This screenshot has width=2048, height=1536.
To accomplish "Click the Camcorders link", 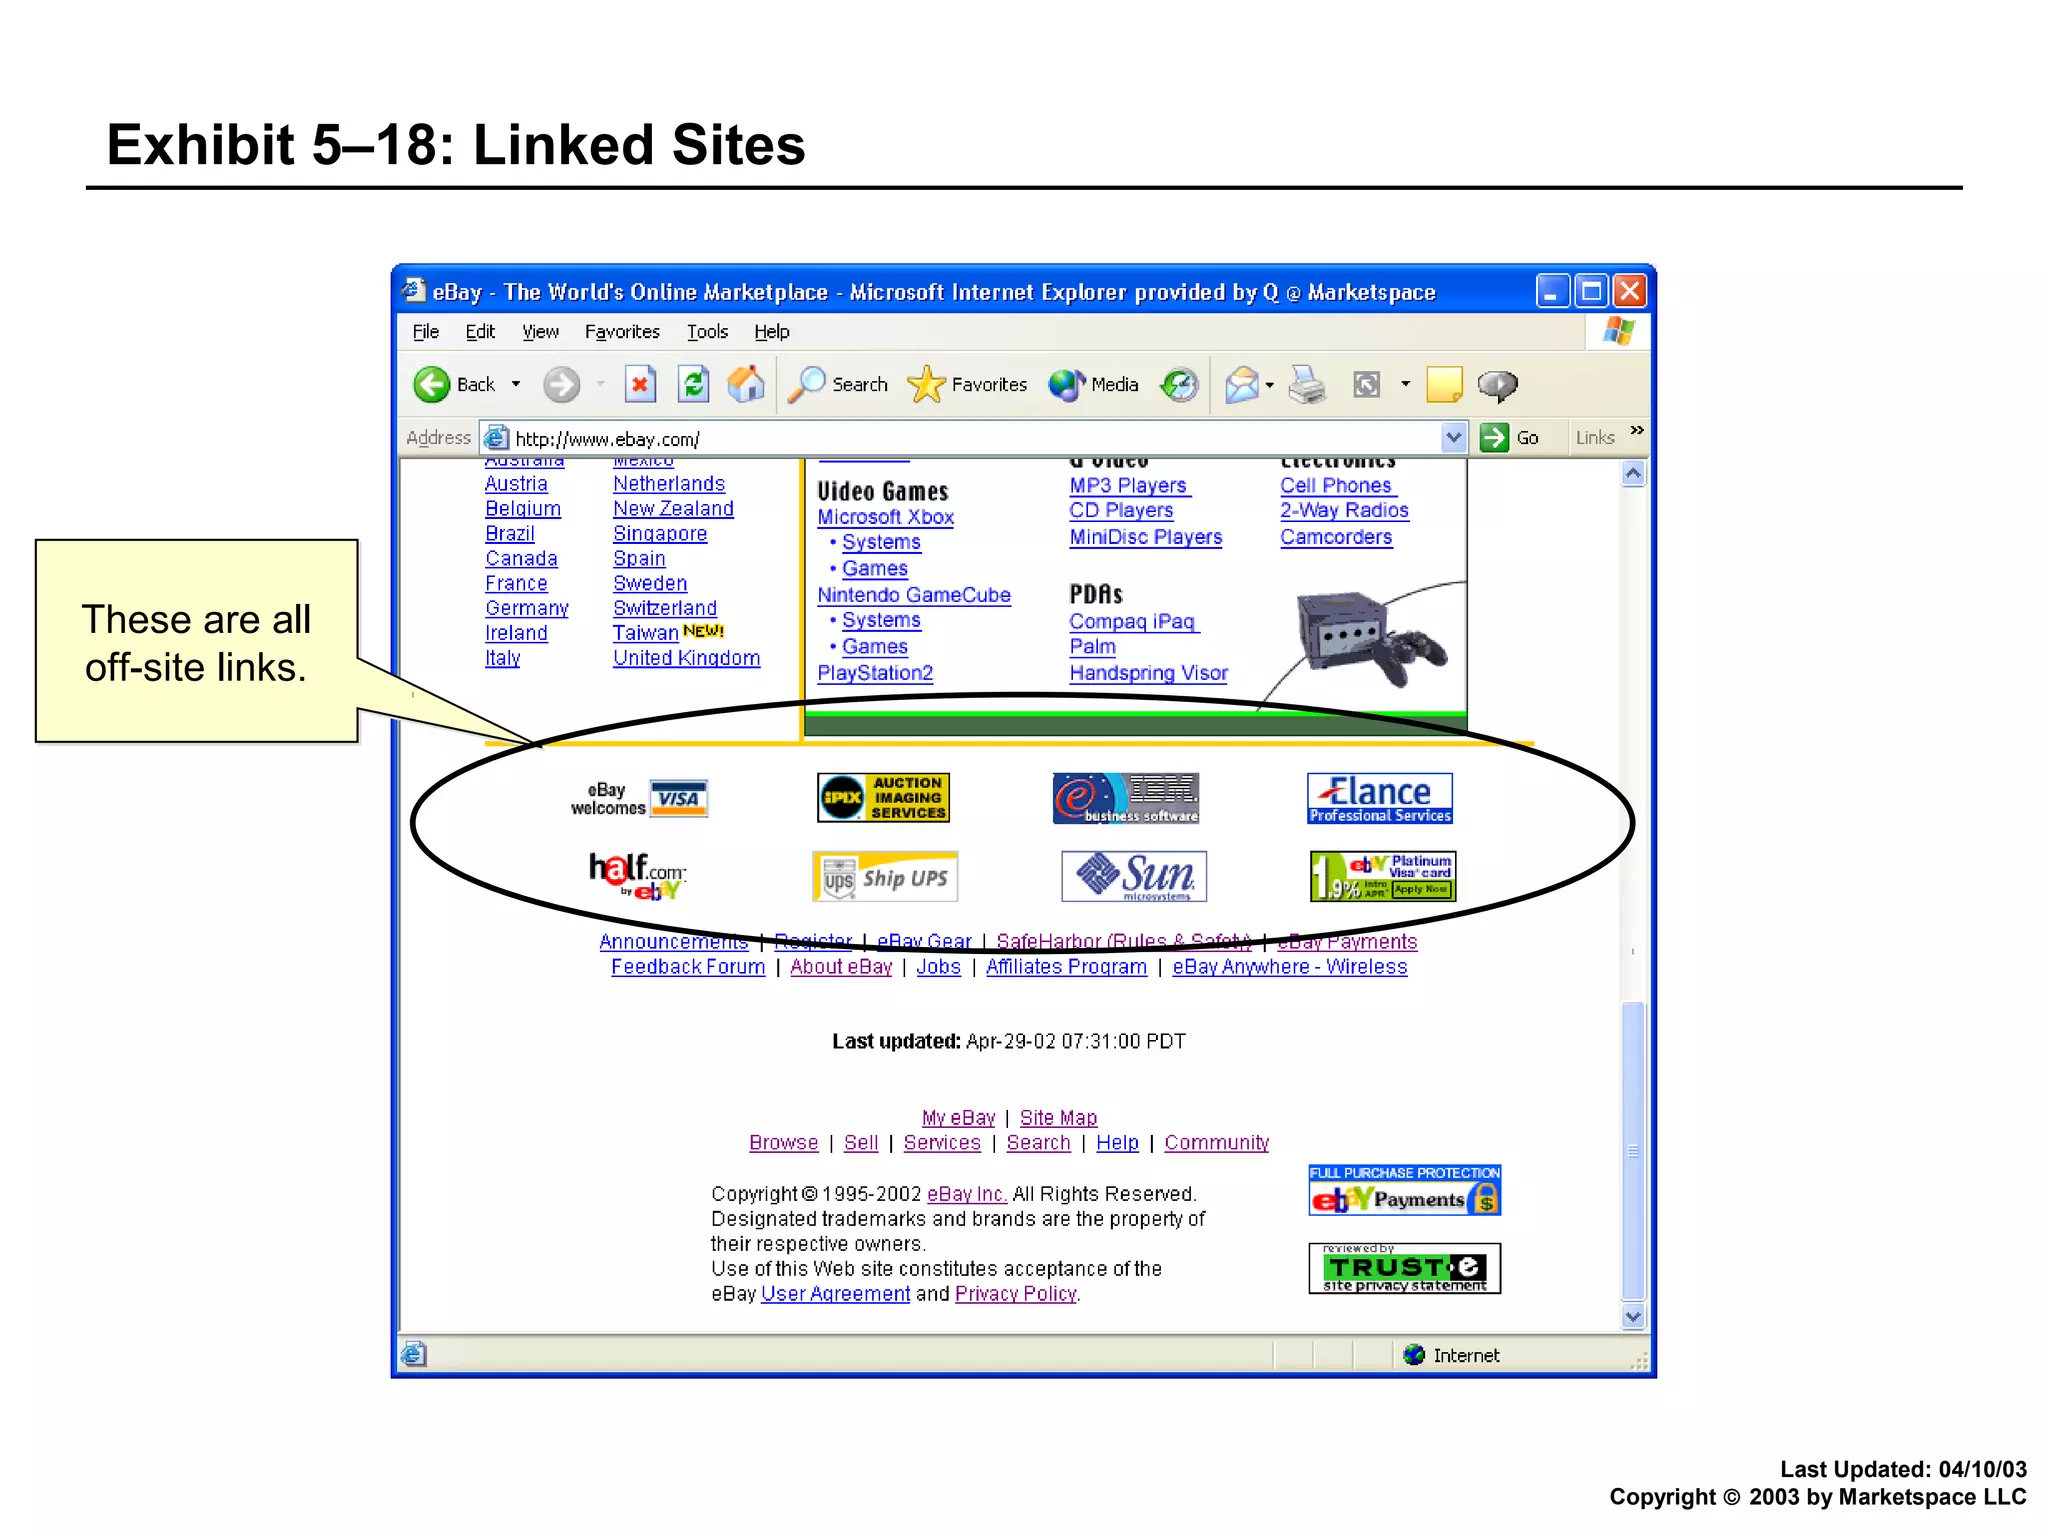I will tap(1336, 537).
